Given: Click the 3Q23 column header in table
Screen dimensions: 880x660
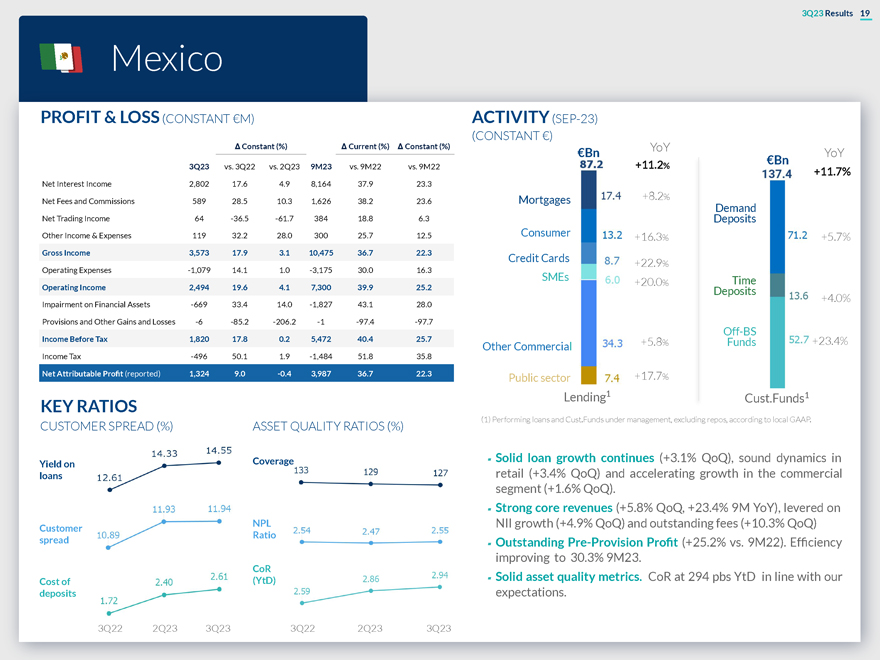Looking at the screenshot, I should (199, 167).
